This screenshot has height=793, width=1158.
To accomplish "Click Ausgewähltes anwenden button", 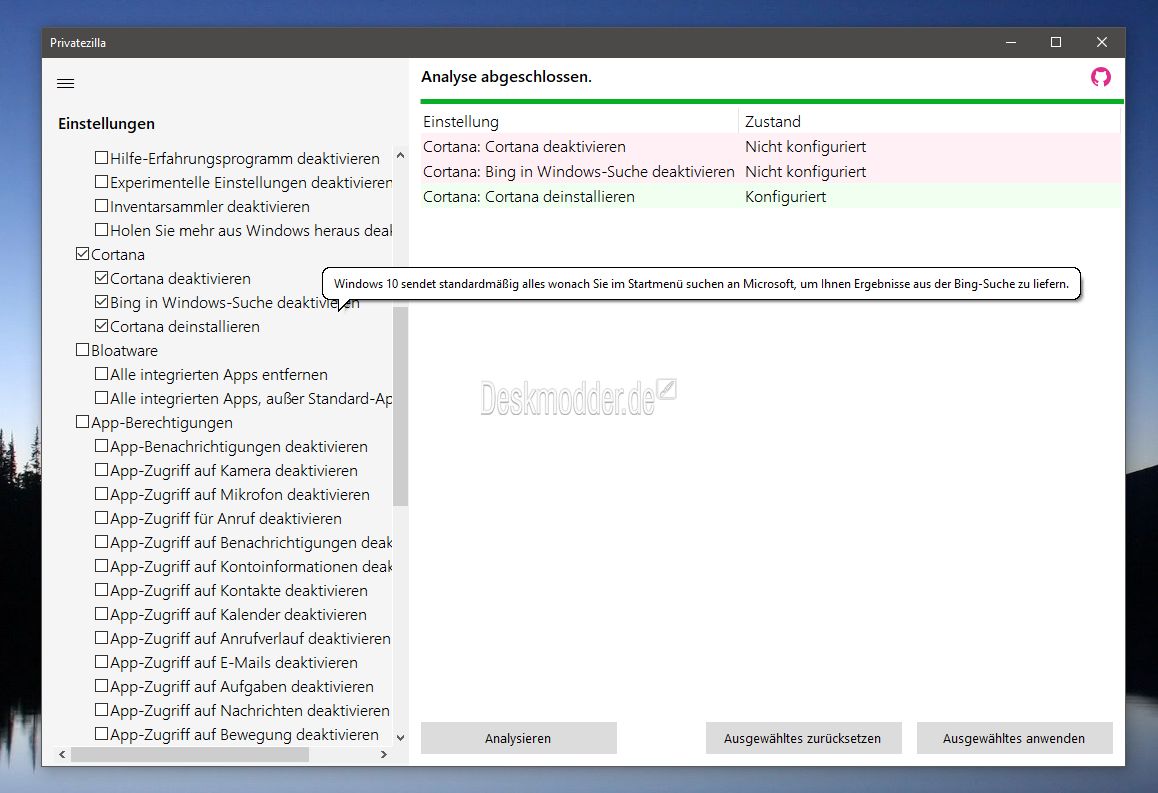I will click(1014, 738).
